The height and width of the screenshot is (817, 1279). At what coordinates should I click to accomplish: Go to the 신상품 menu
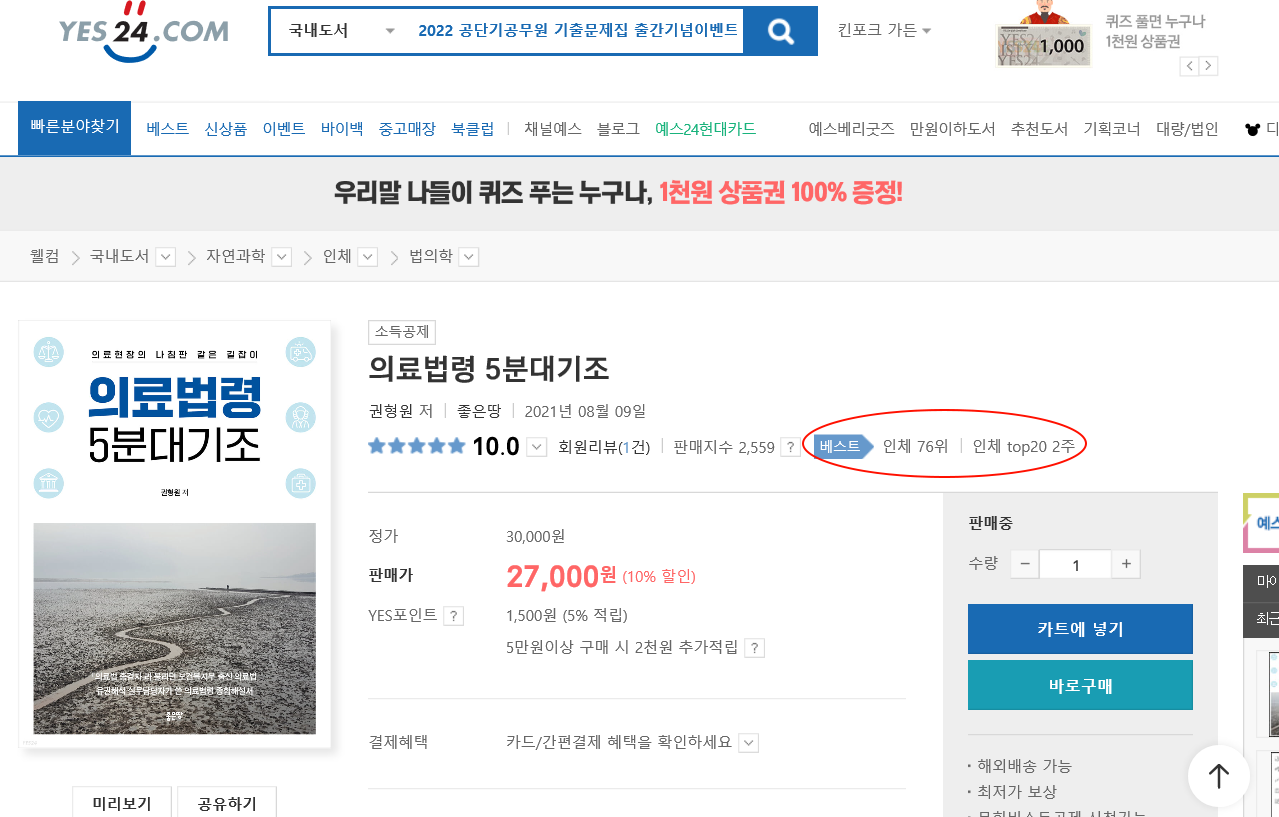coord(226,129)
